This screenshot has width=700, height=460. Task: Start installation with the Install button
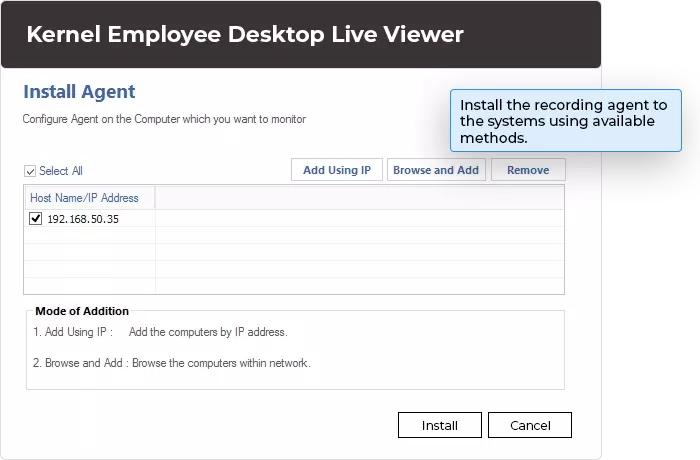coord(440,425)
